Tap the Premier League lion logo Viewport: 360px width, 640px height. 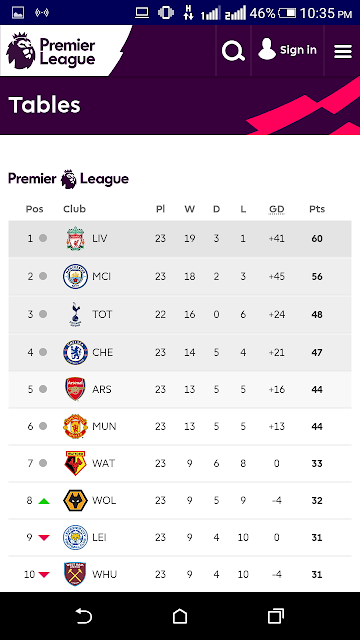21,51
